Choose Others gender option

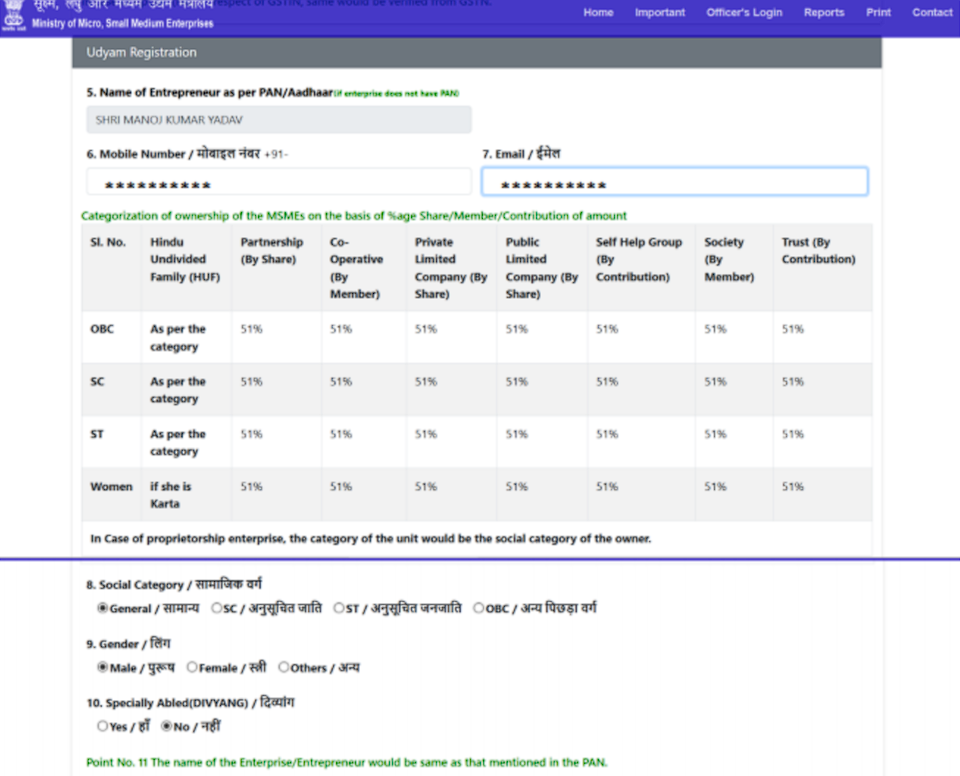coord(283,667)
